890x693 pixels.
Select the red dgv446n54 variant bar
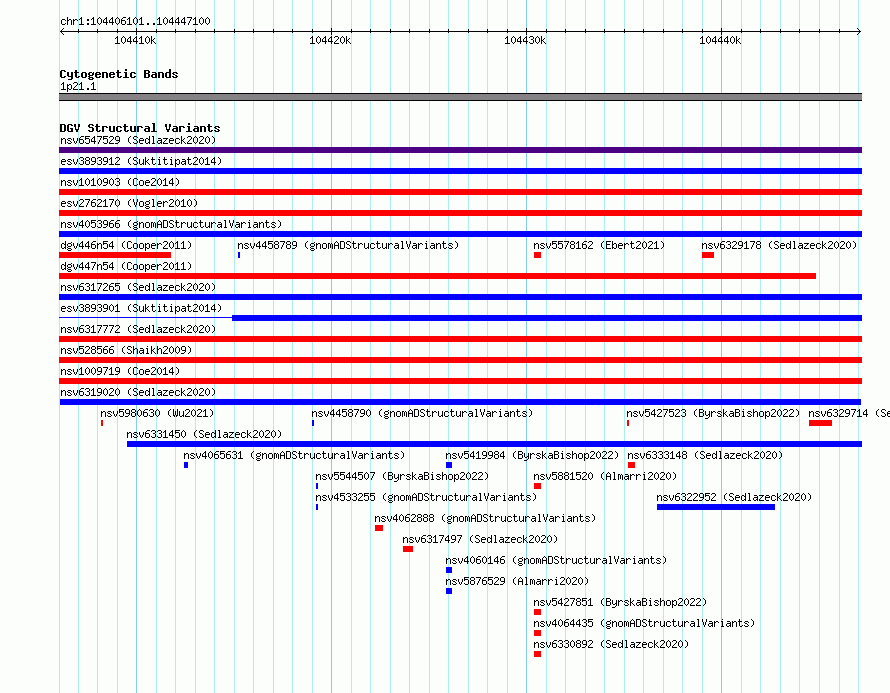[115, 255]
